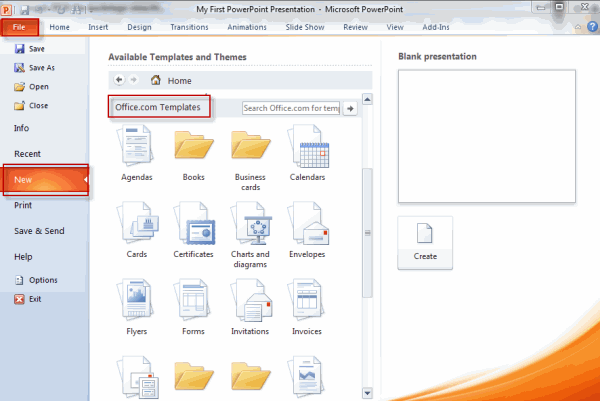600x401 pixels.
Task: Open the Cards template category
Action: coord(137,230)
